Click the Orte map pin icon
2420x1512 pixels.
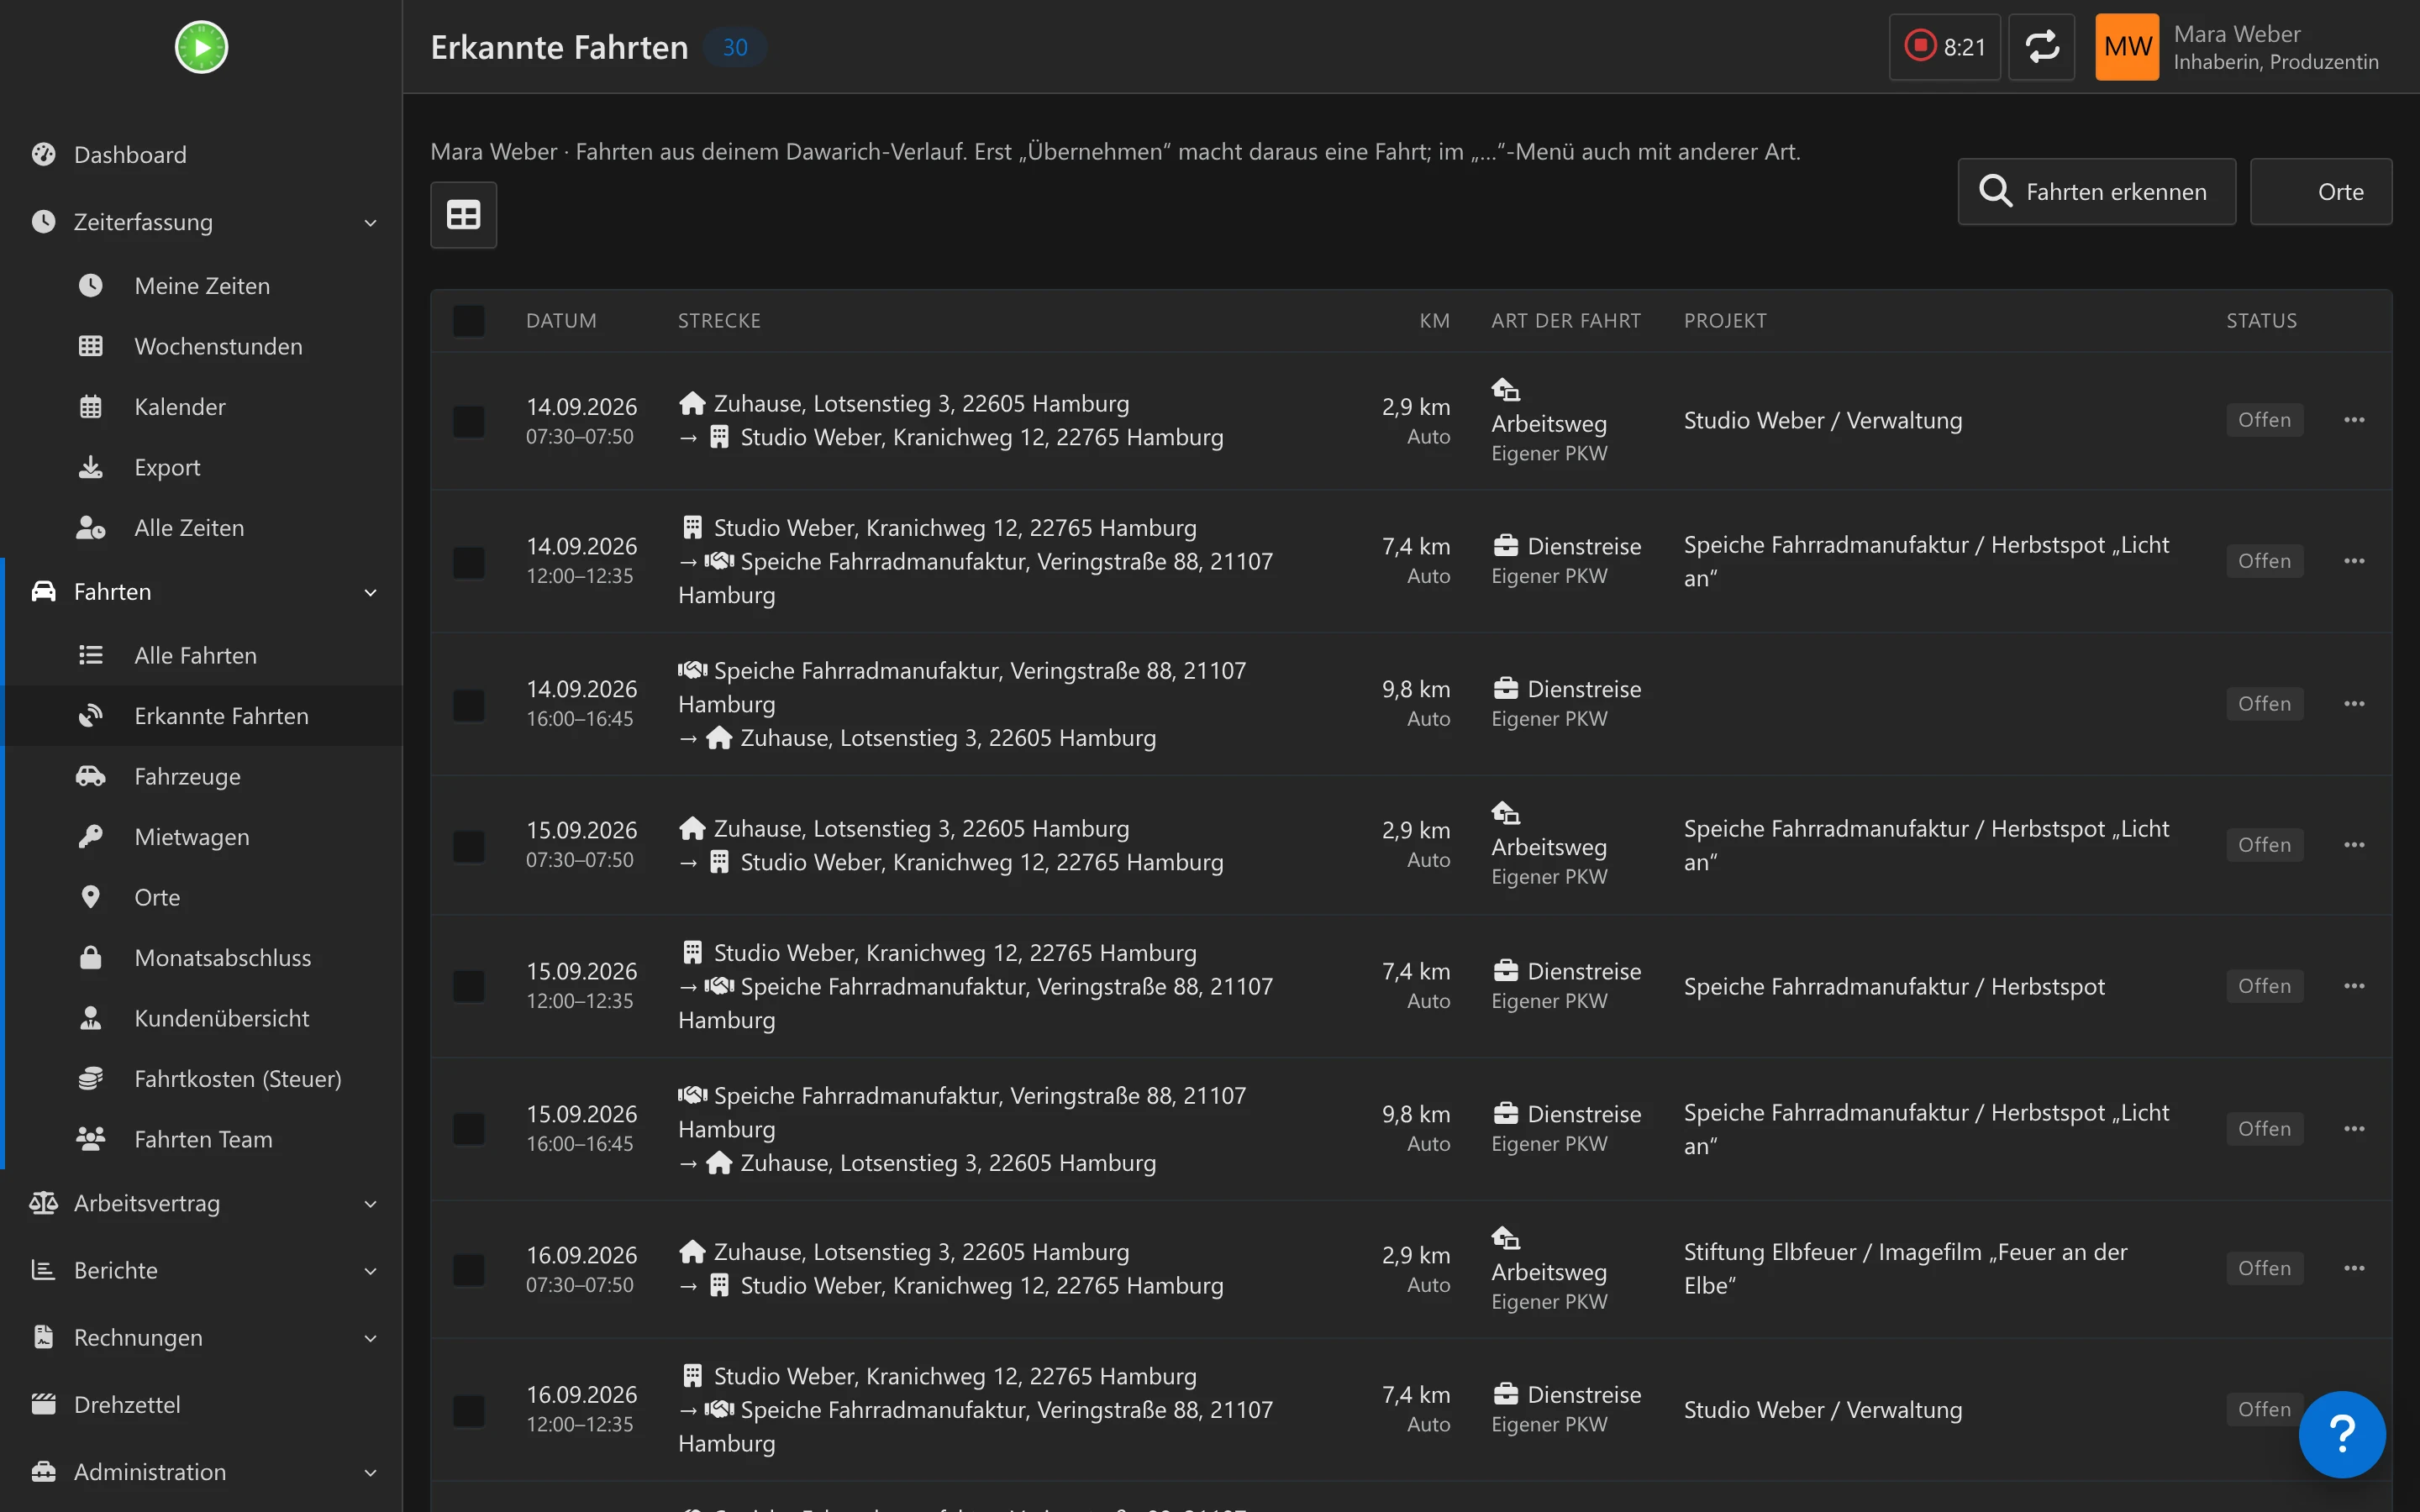coord(90,897)
